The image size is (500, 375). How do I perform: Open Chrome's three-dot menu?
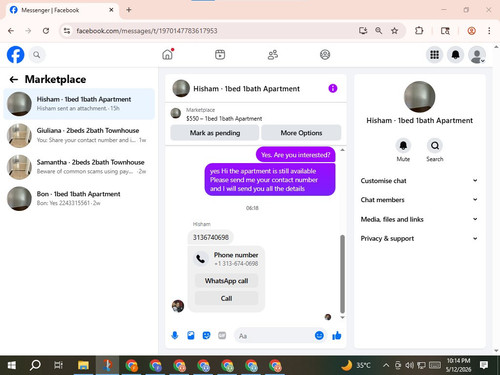(489, 31)
